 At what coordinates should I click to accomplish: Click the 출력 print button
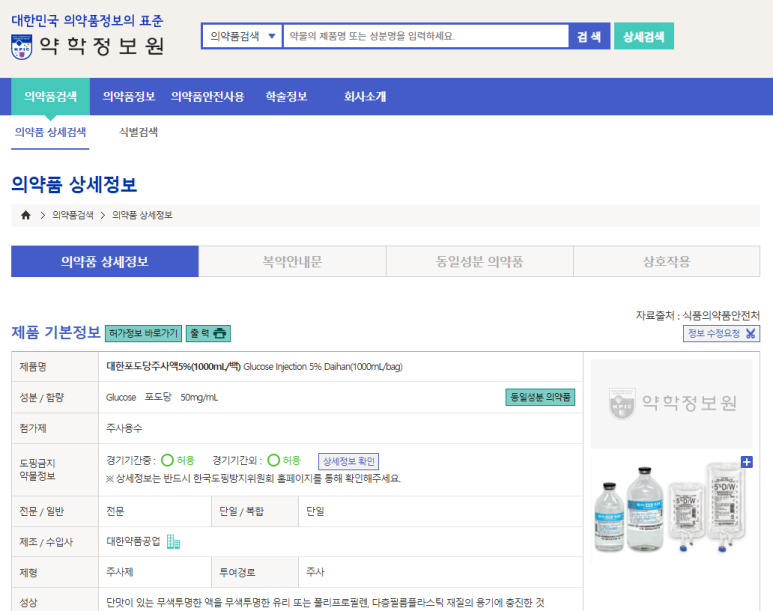pyautogui.click(x=209, y=333)
